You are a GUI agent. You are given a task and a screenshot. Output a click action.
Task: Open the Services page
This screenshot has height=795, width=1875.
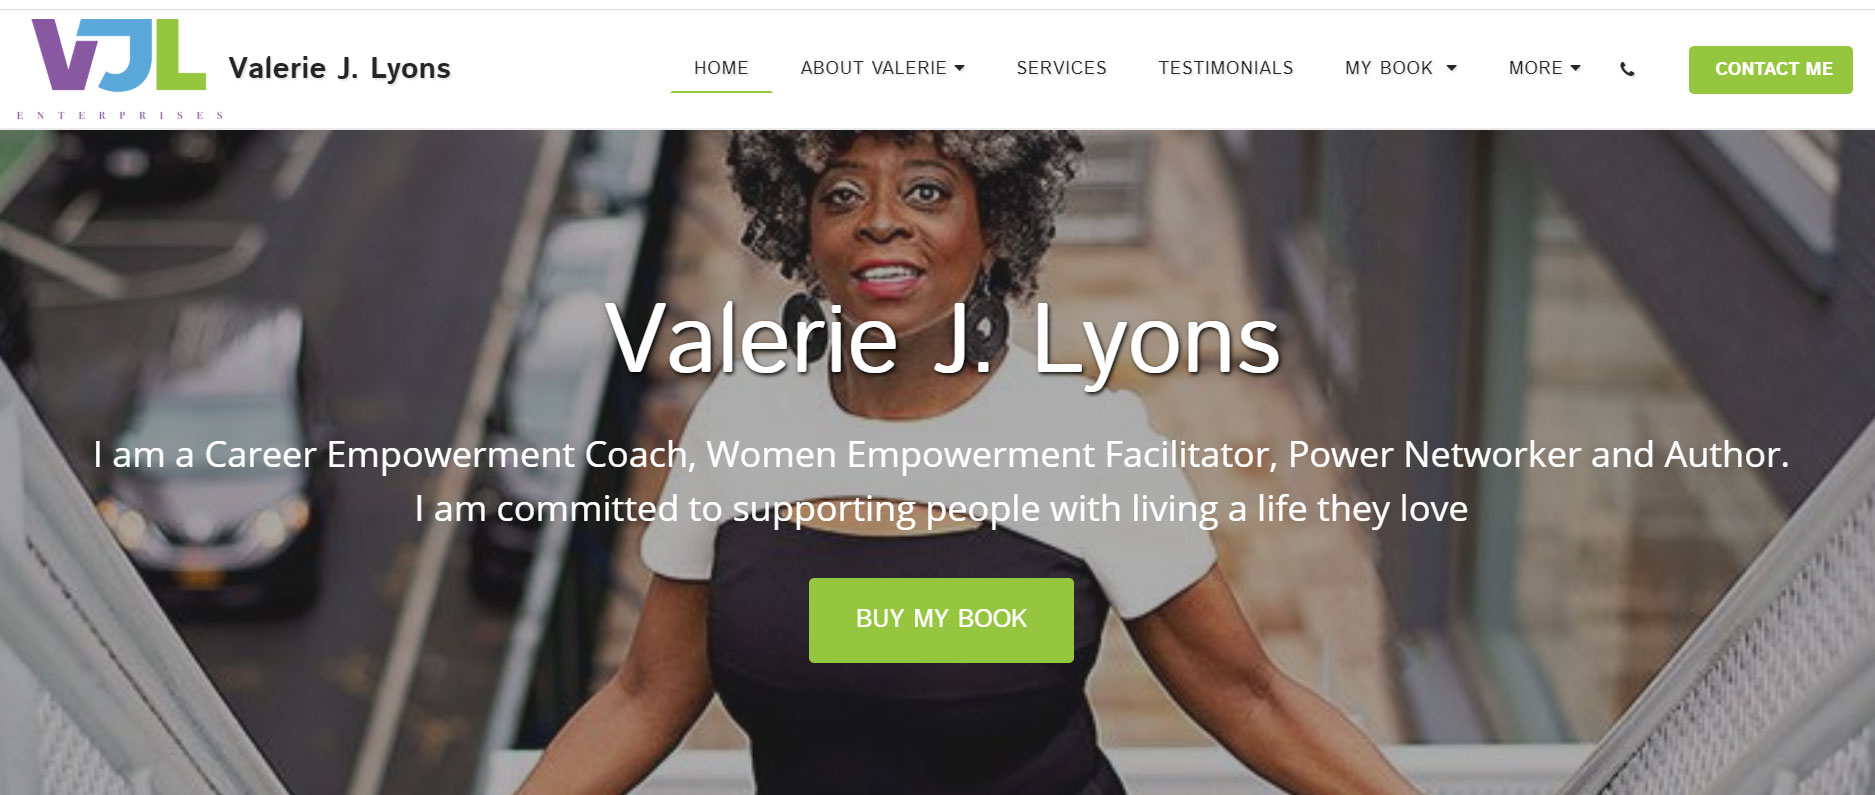point(1061,68)
